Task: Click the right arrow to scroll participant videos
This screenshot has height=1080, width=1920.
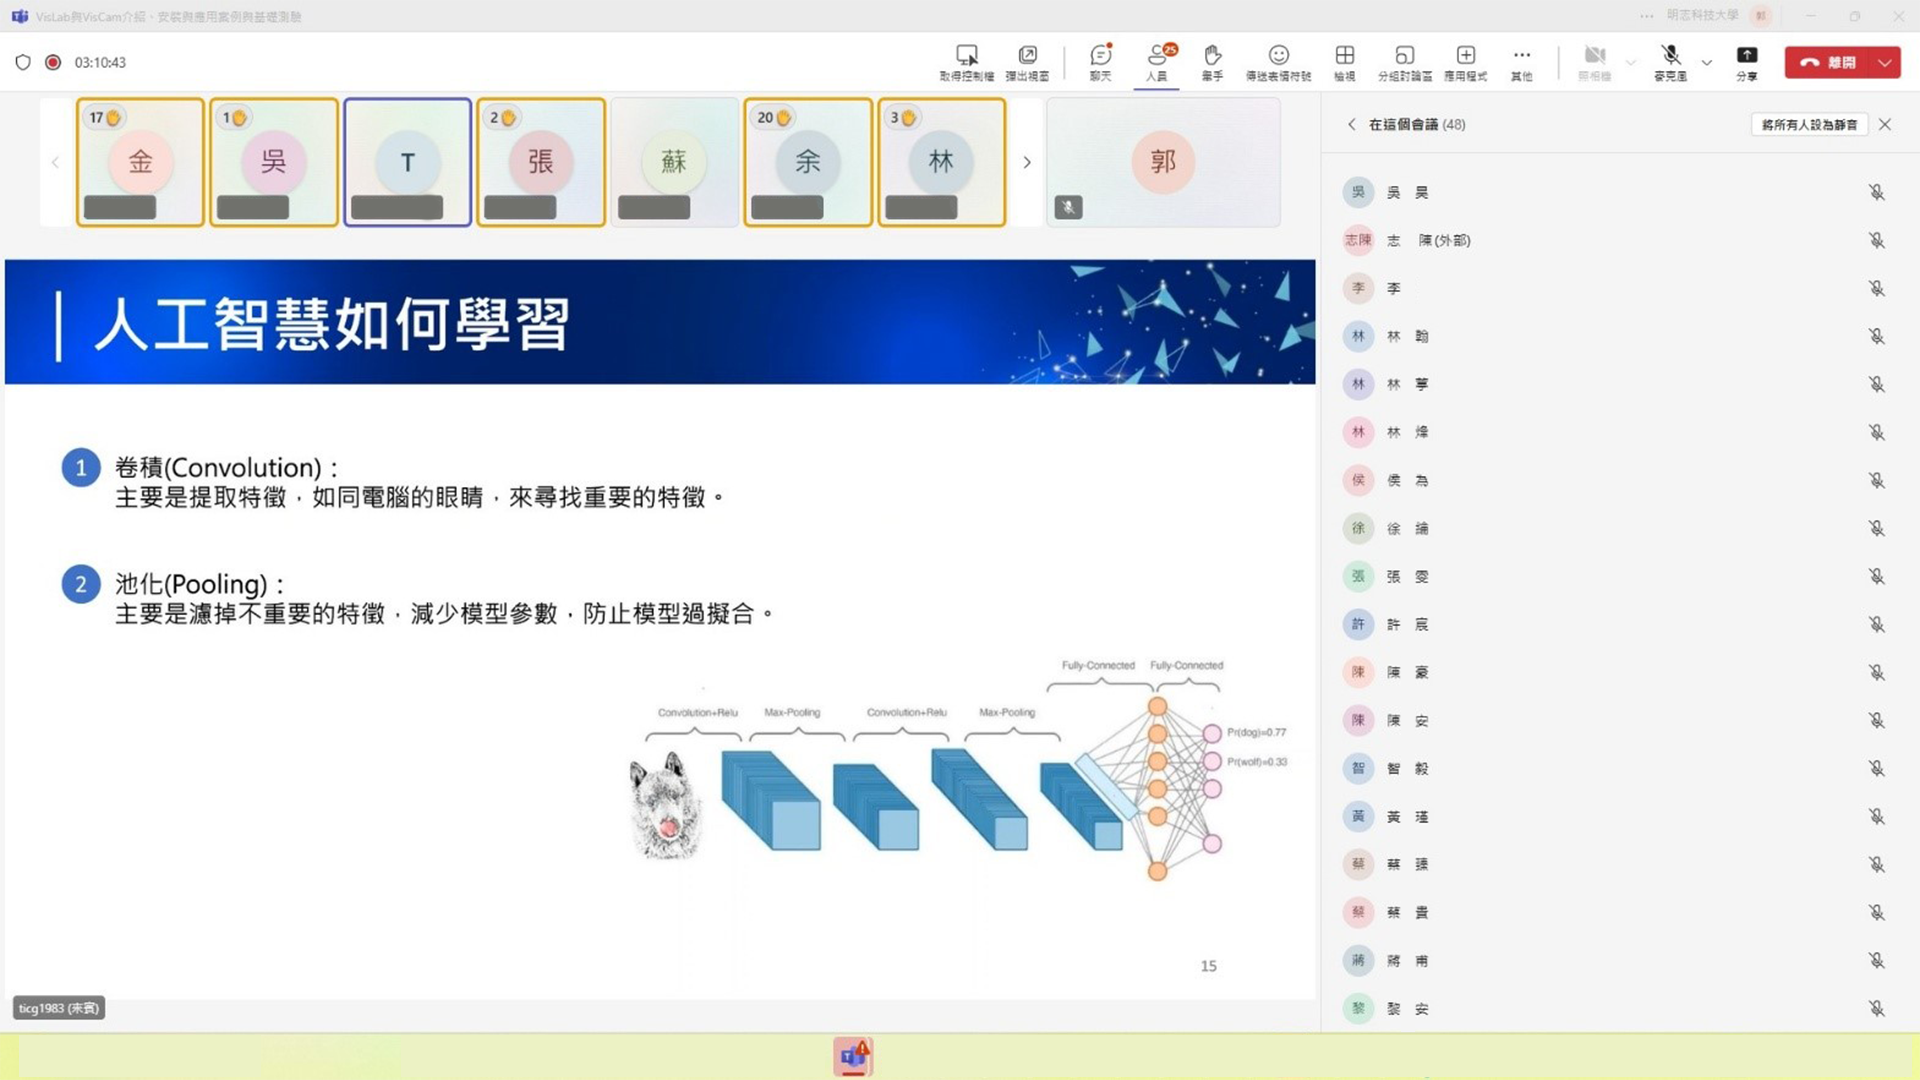Action: click(x=1026, y=162)
